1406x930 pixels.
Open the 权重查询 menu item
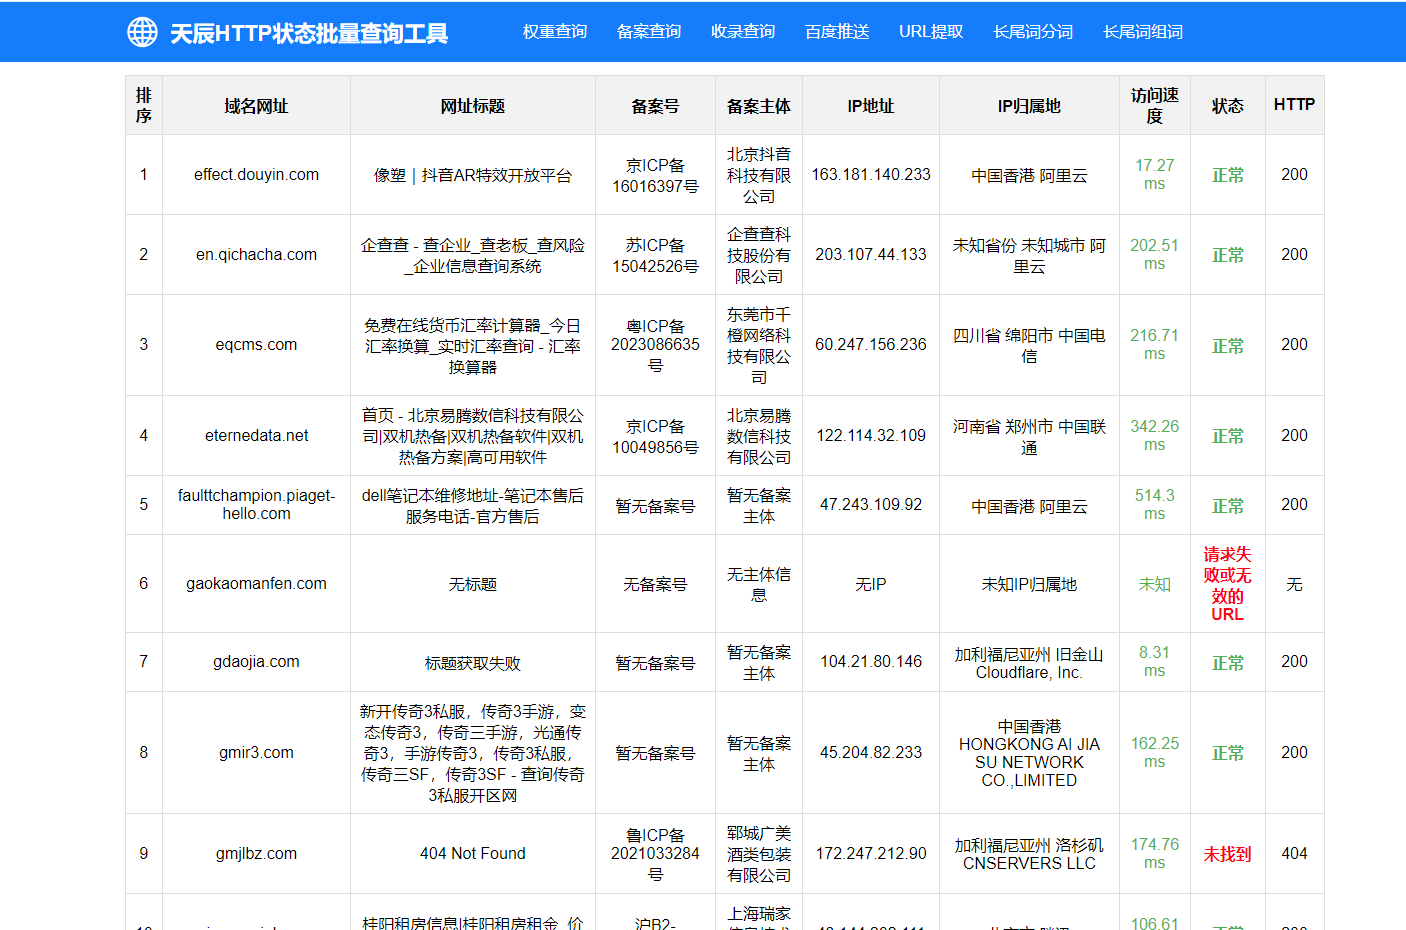555,32
